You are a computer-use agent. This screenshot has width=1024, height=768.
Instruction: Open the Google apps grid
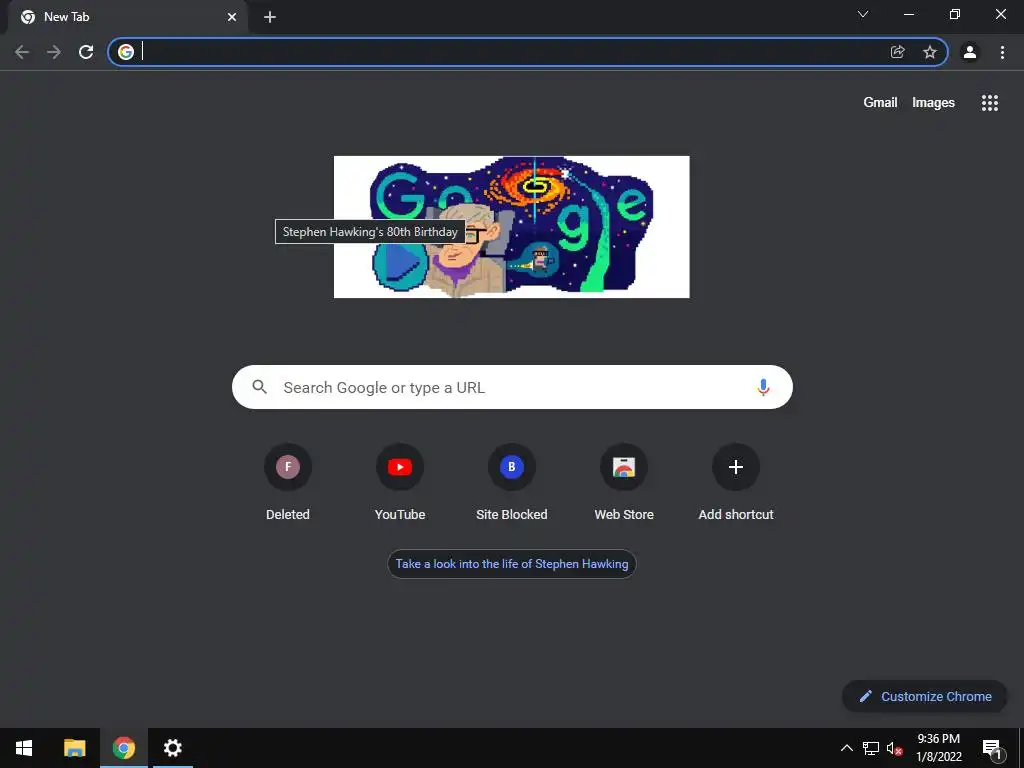pyautogui.click(x=990, y=103)
